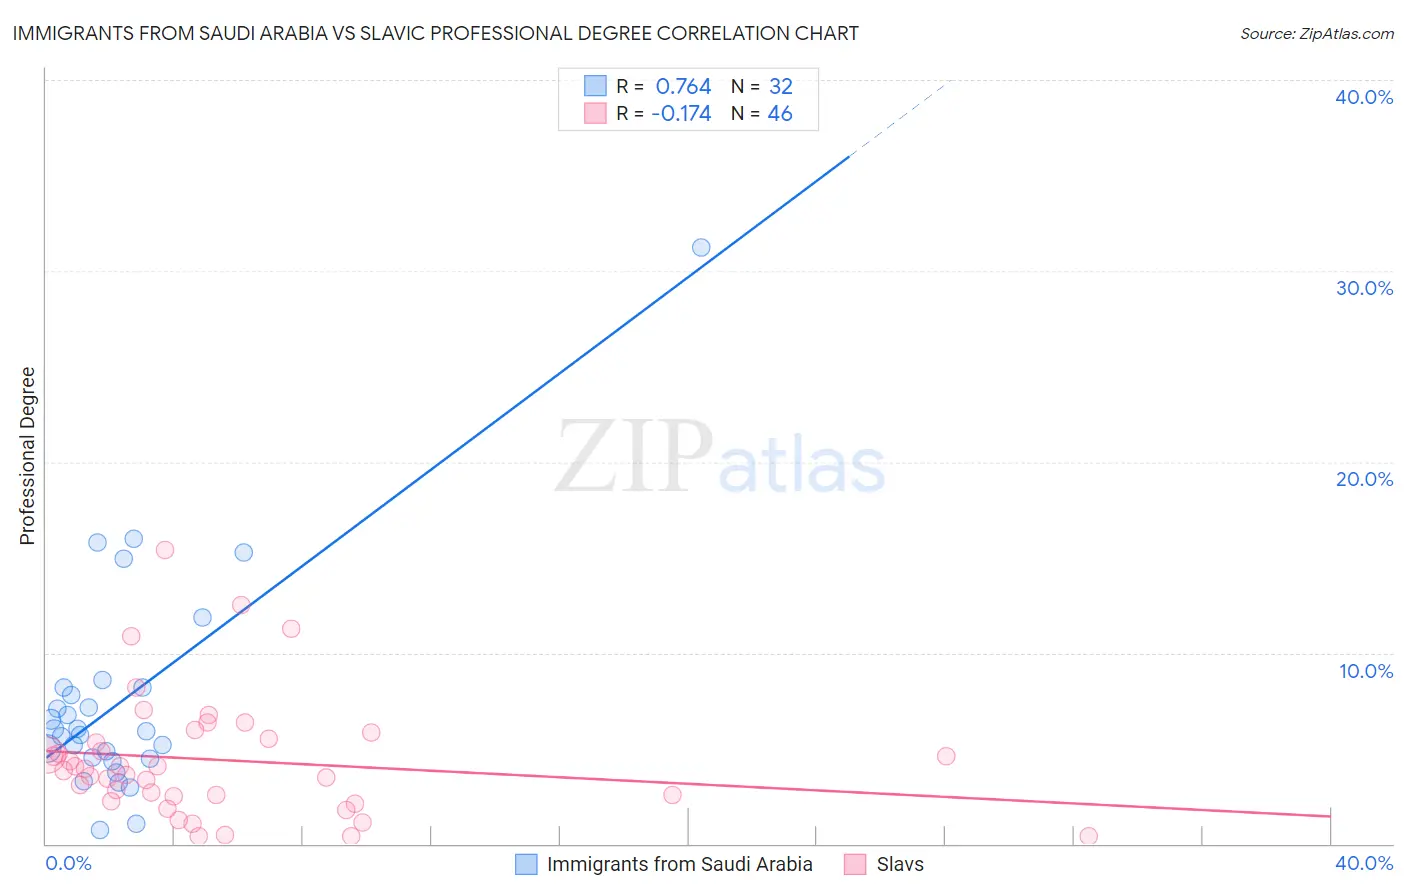Select the Immigrants from Saudi Arabia legend label
Image resolution: width=1406 pixels, height=892 pixels.
679,864
